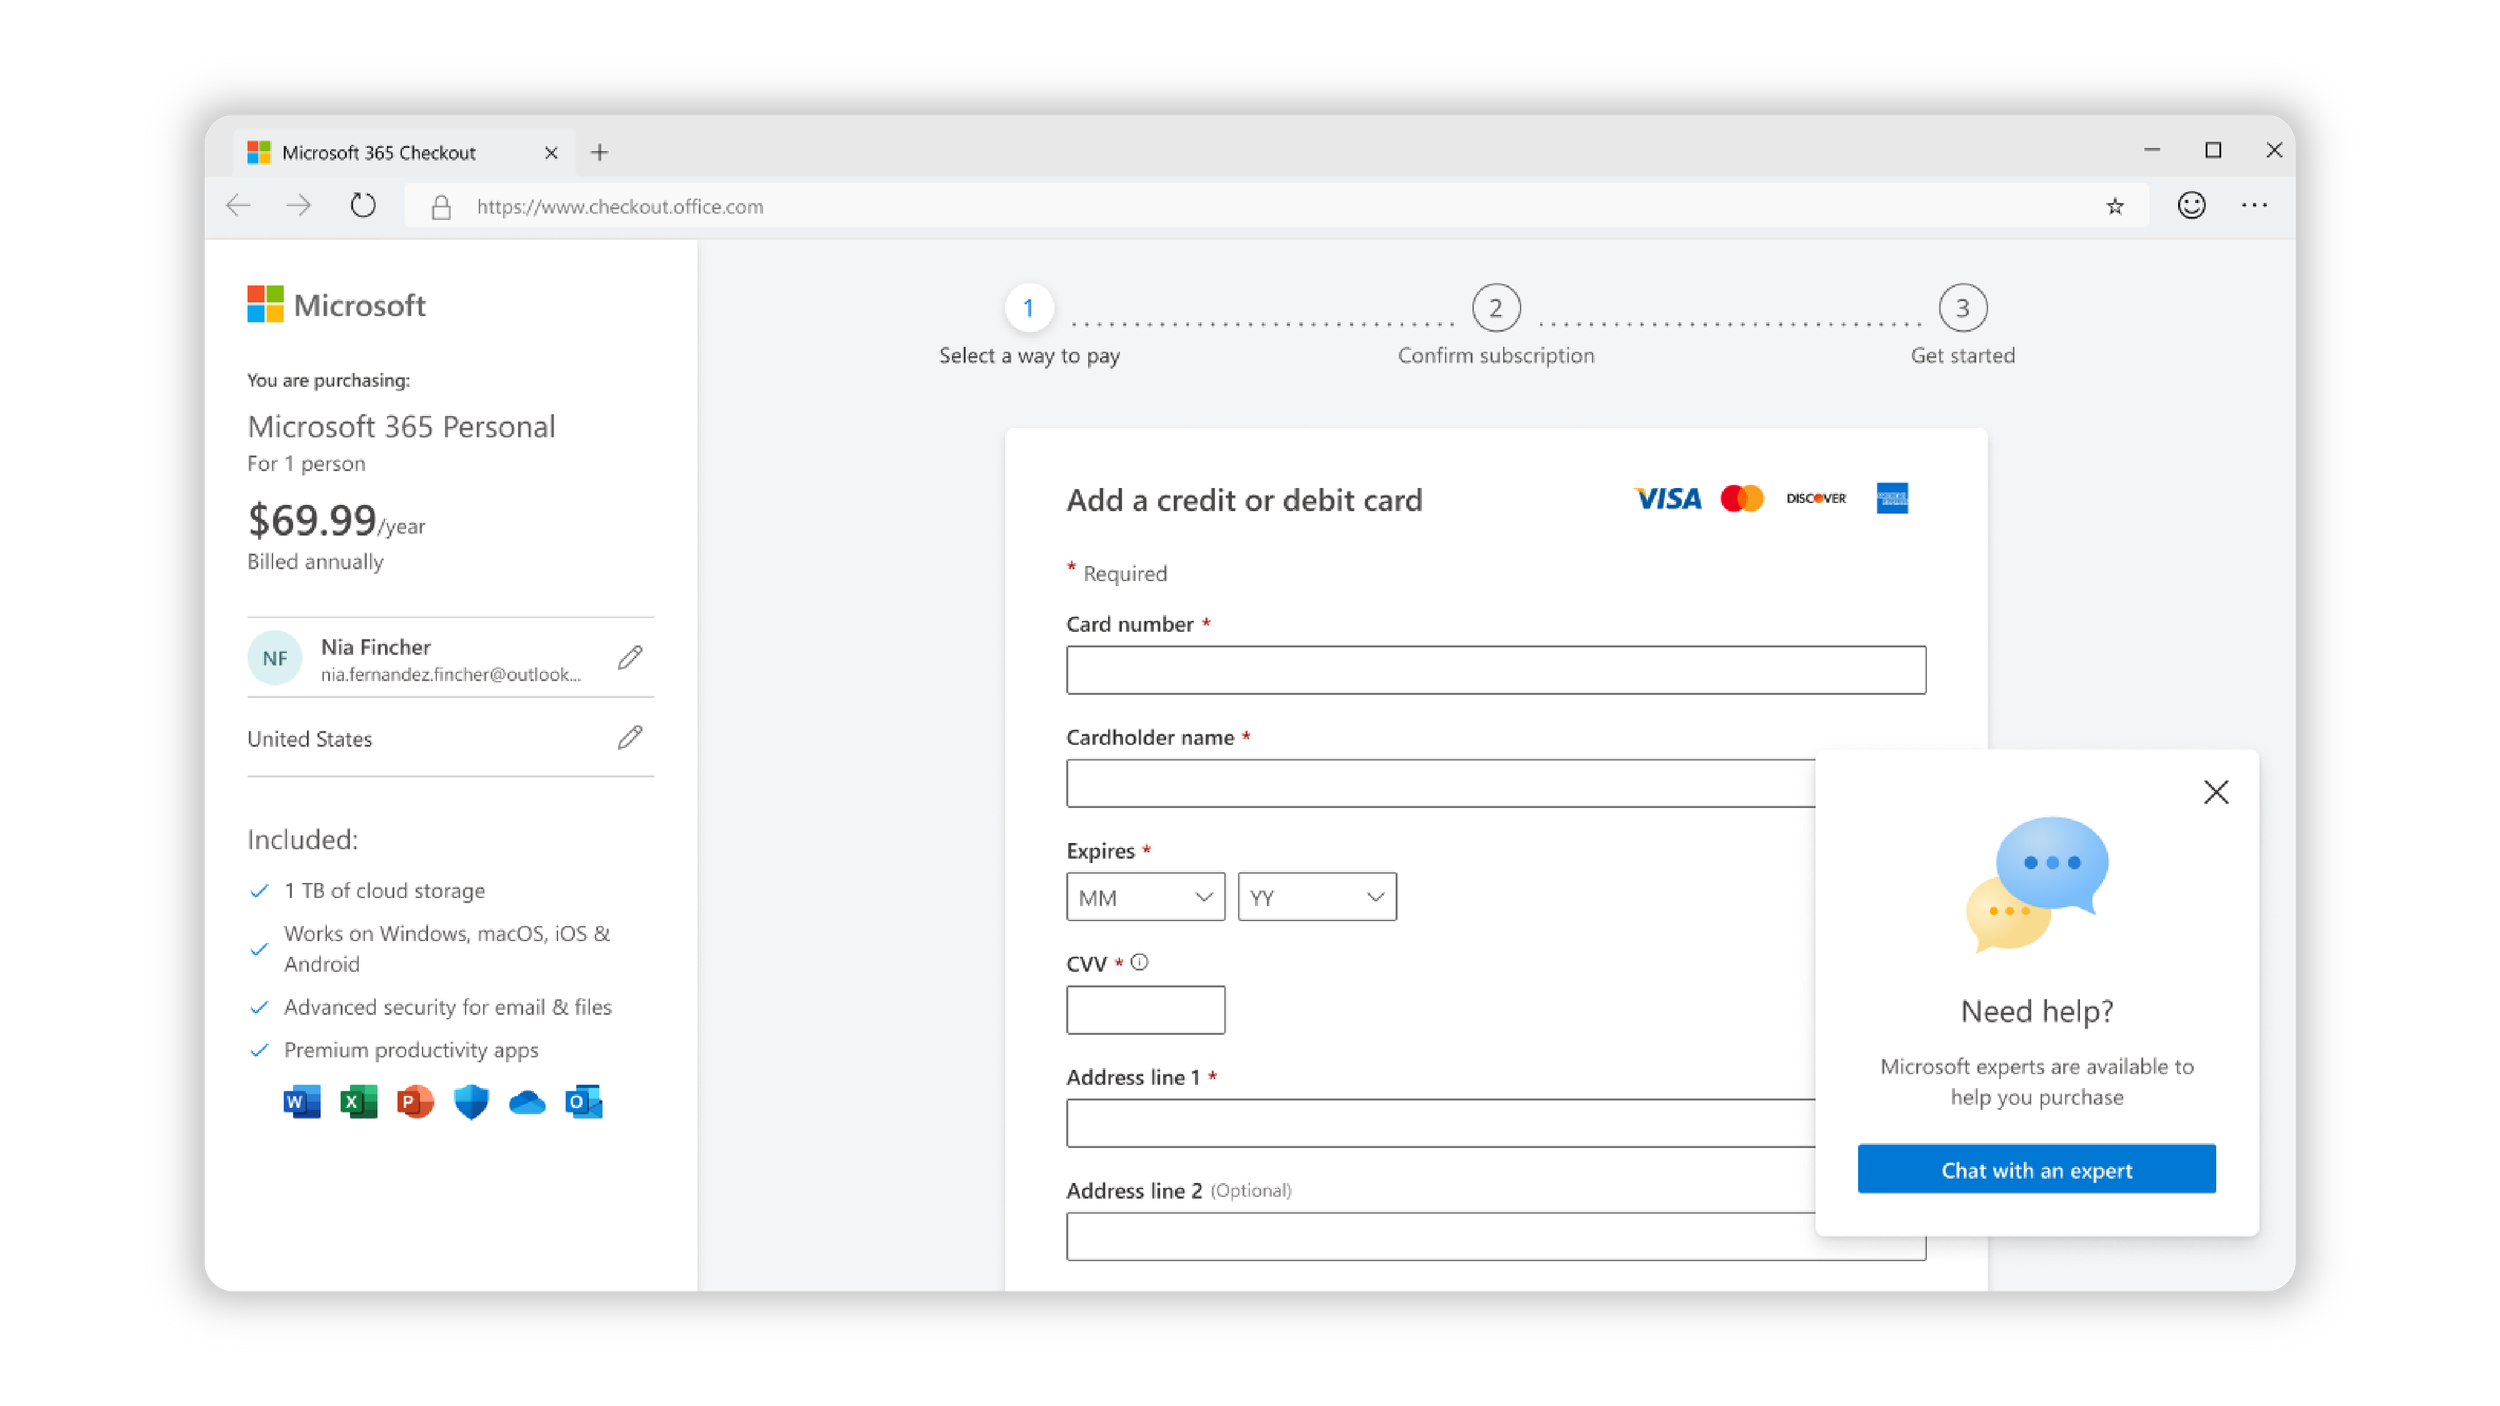2500x1406 pixels.
Task: Click the American Express logo
Action: tap(1892, 498)
